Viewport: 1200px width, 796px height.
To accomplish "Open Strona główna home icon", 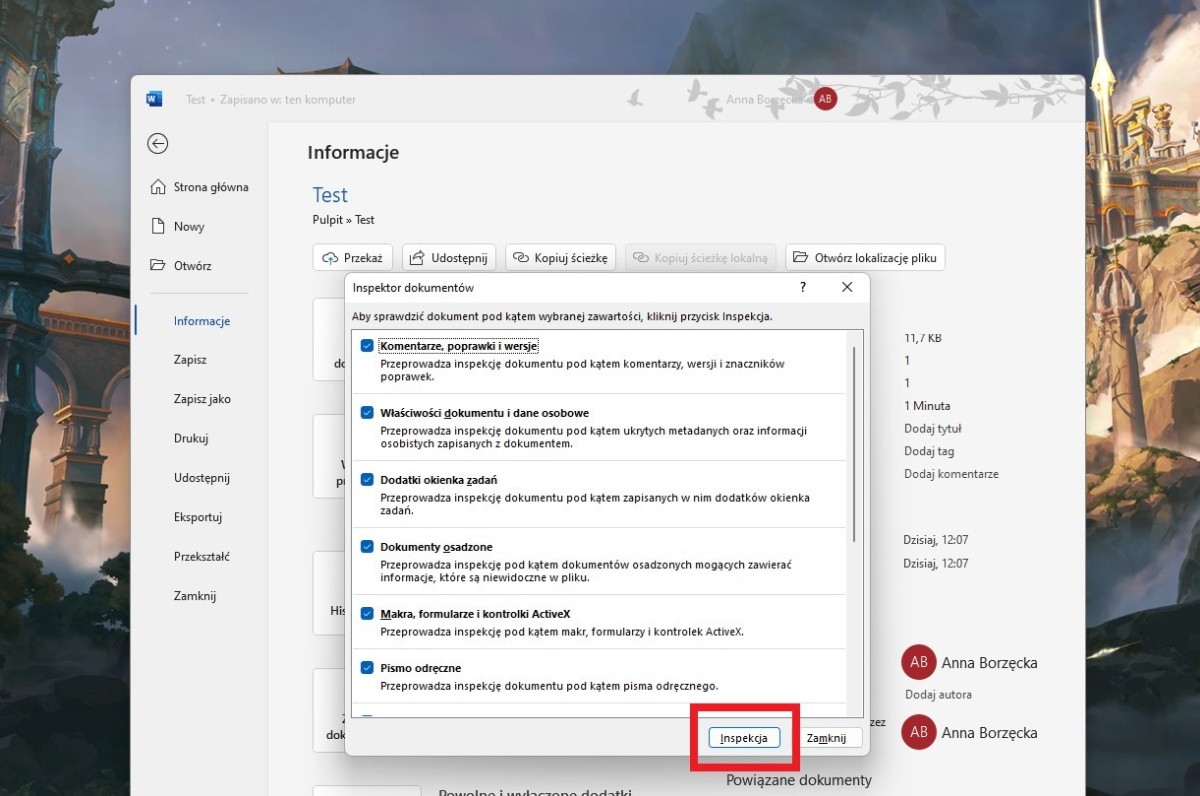I will coord(158,187).
